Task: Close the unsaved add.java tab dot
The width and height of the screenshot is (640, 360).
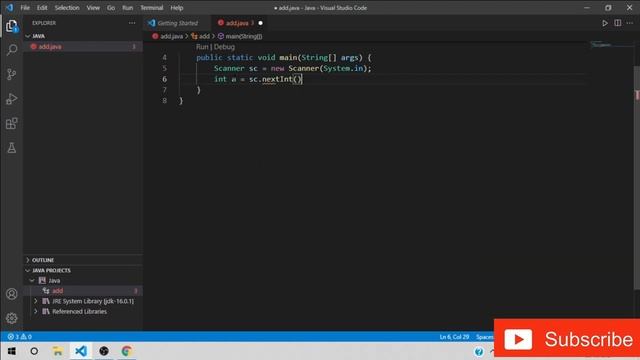Action: coord(260,23)
